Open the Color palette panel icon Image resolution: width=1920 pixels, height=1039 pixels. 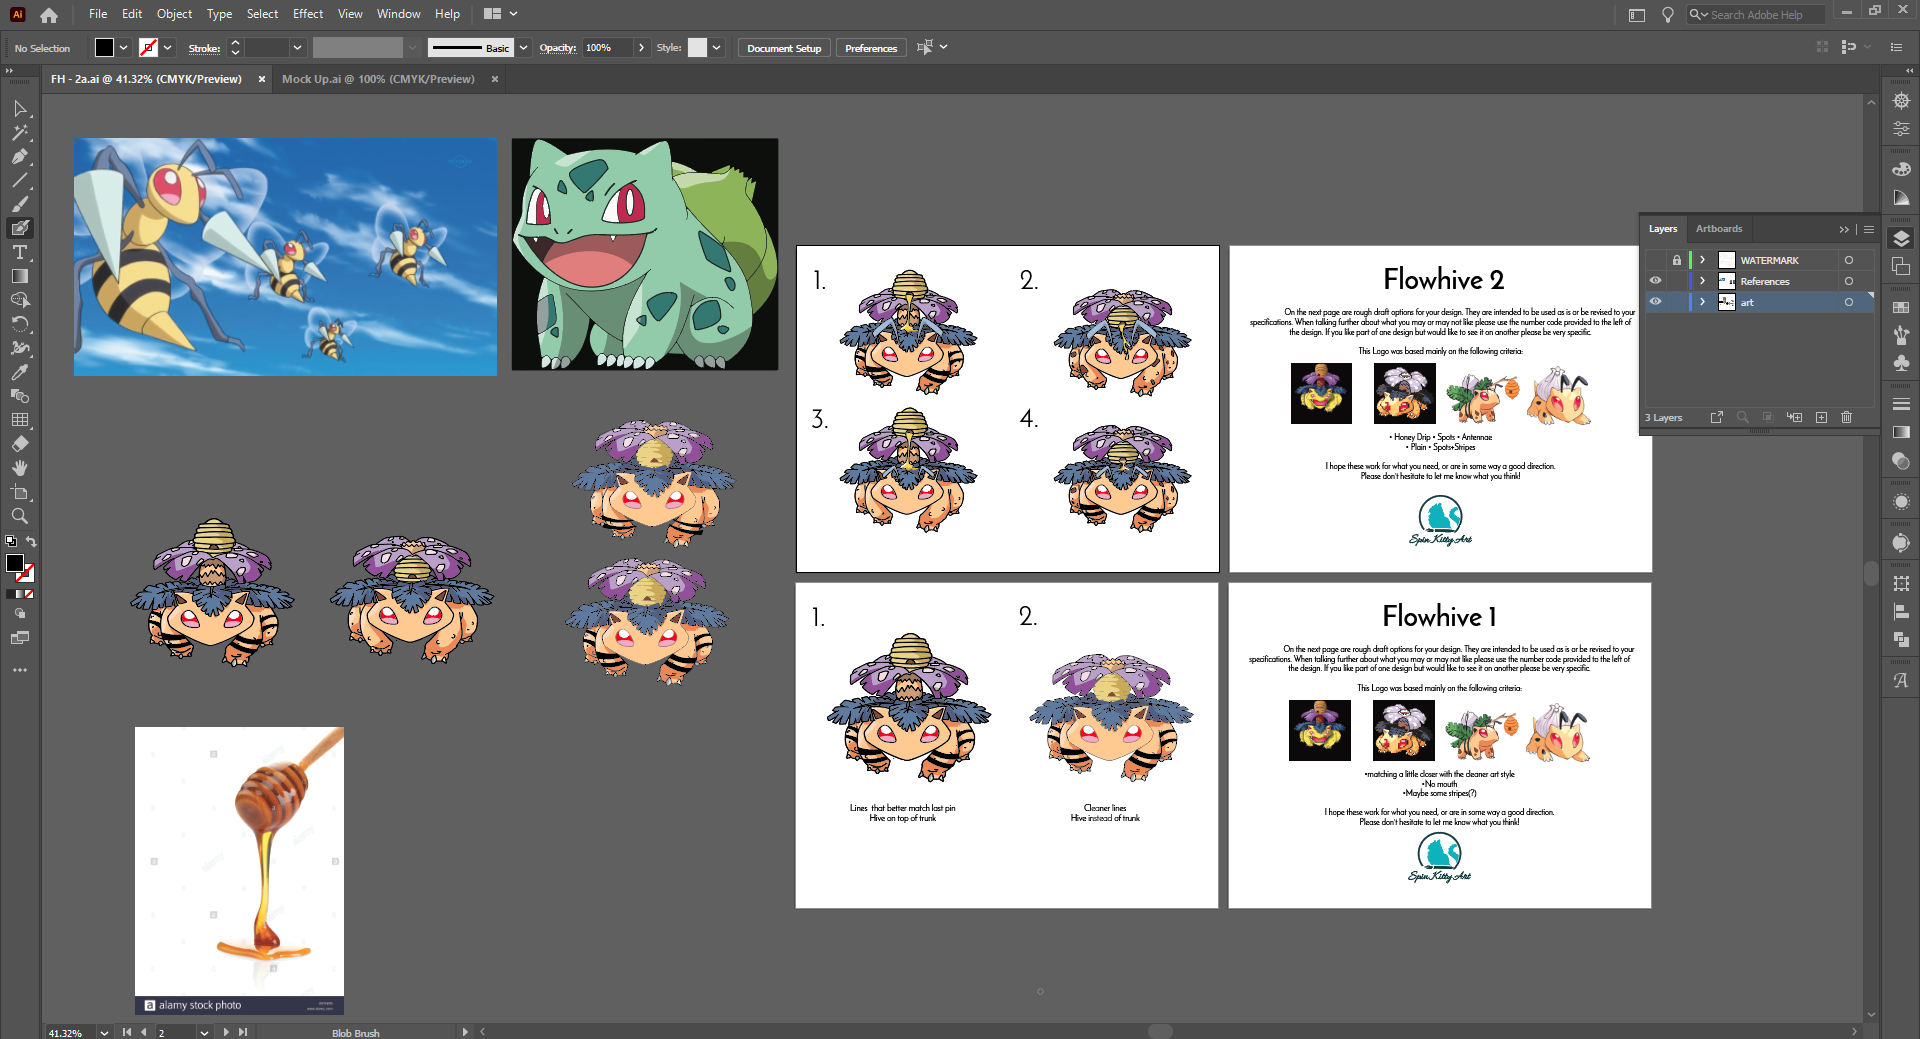coord(1901,169)
